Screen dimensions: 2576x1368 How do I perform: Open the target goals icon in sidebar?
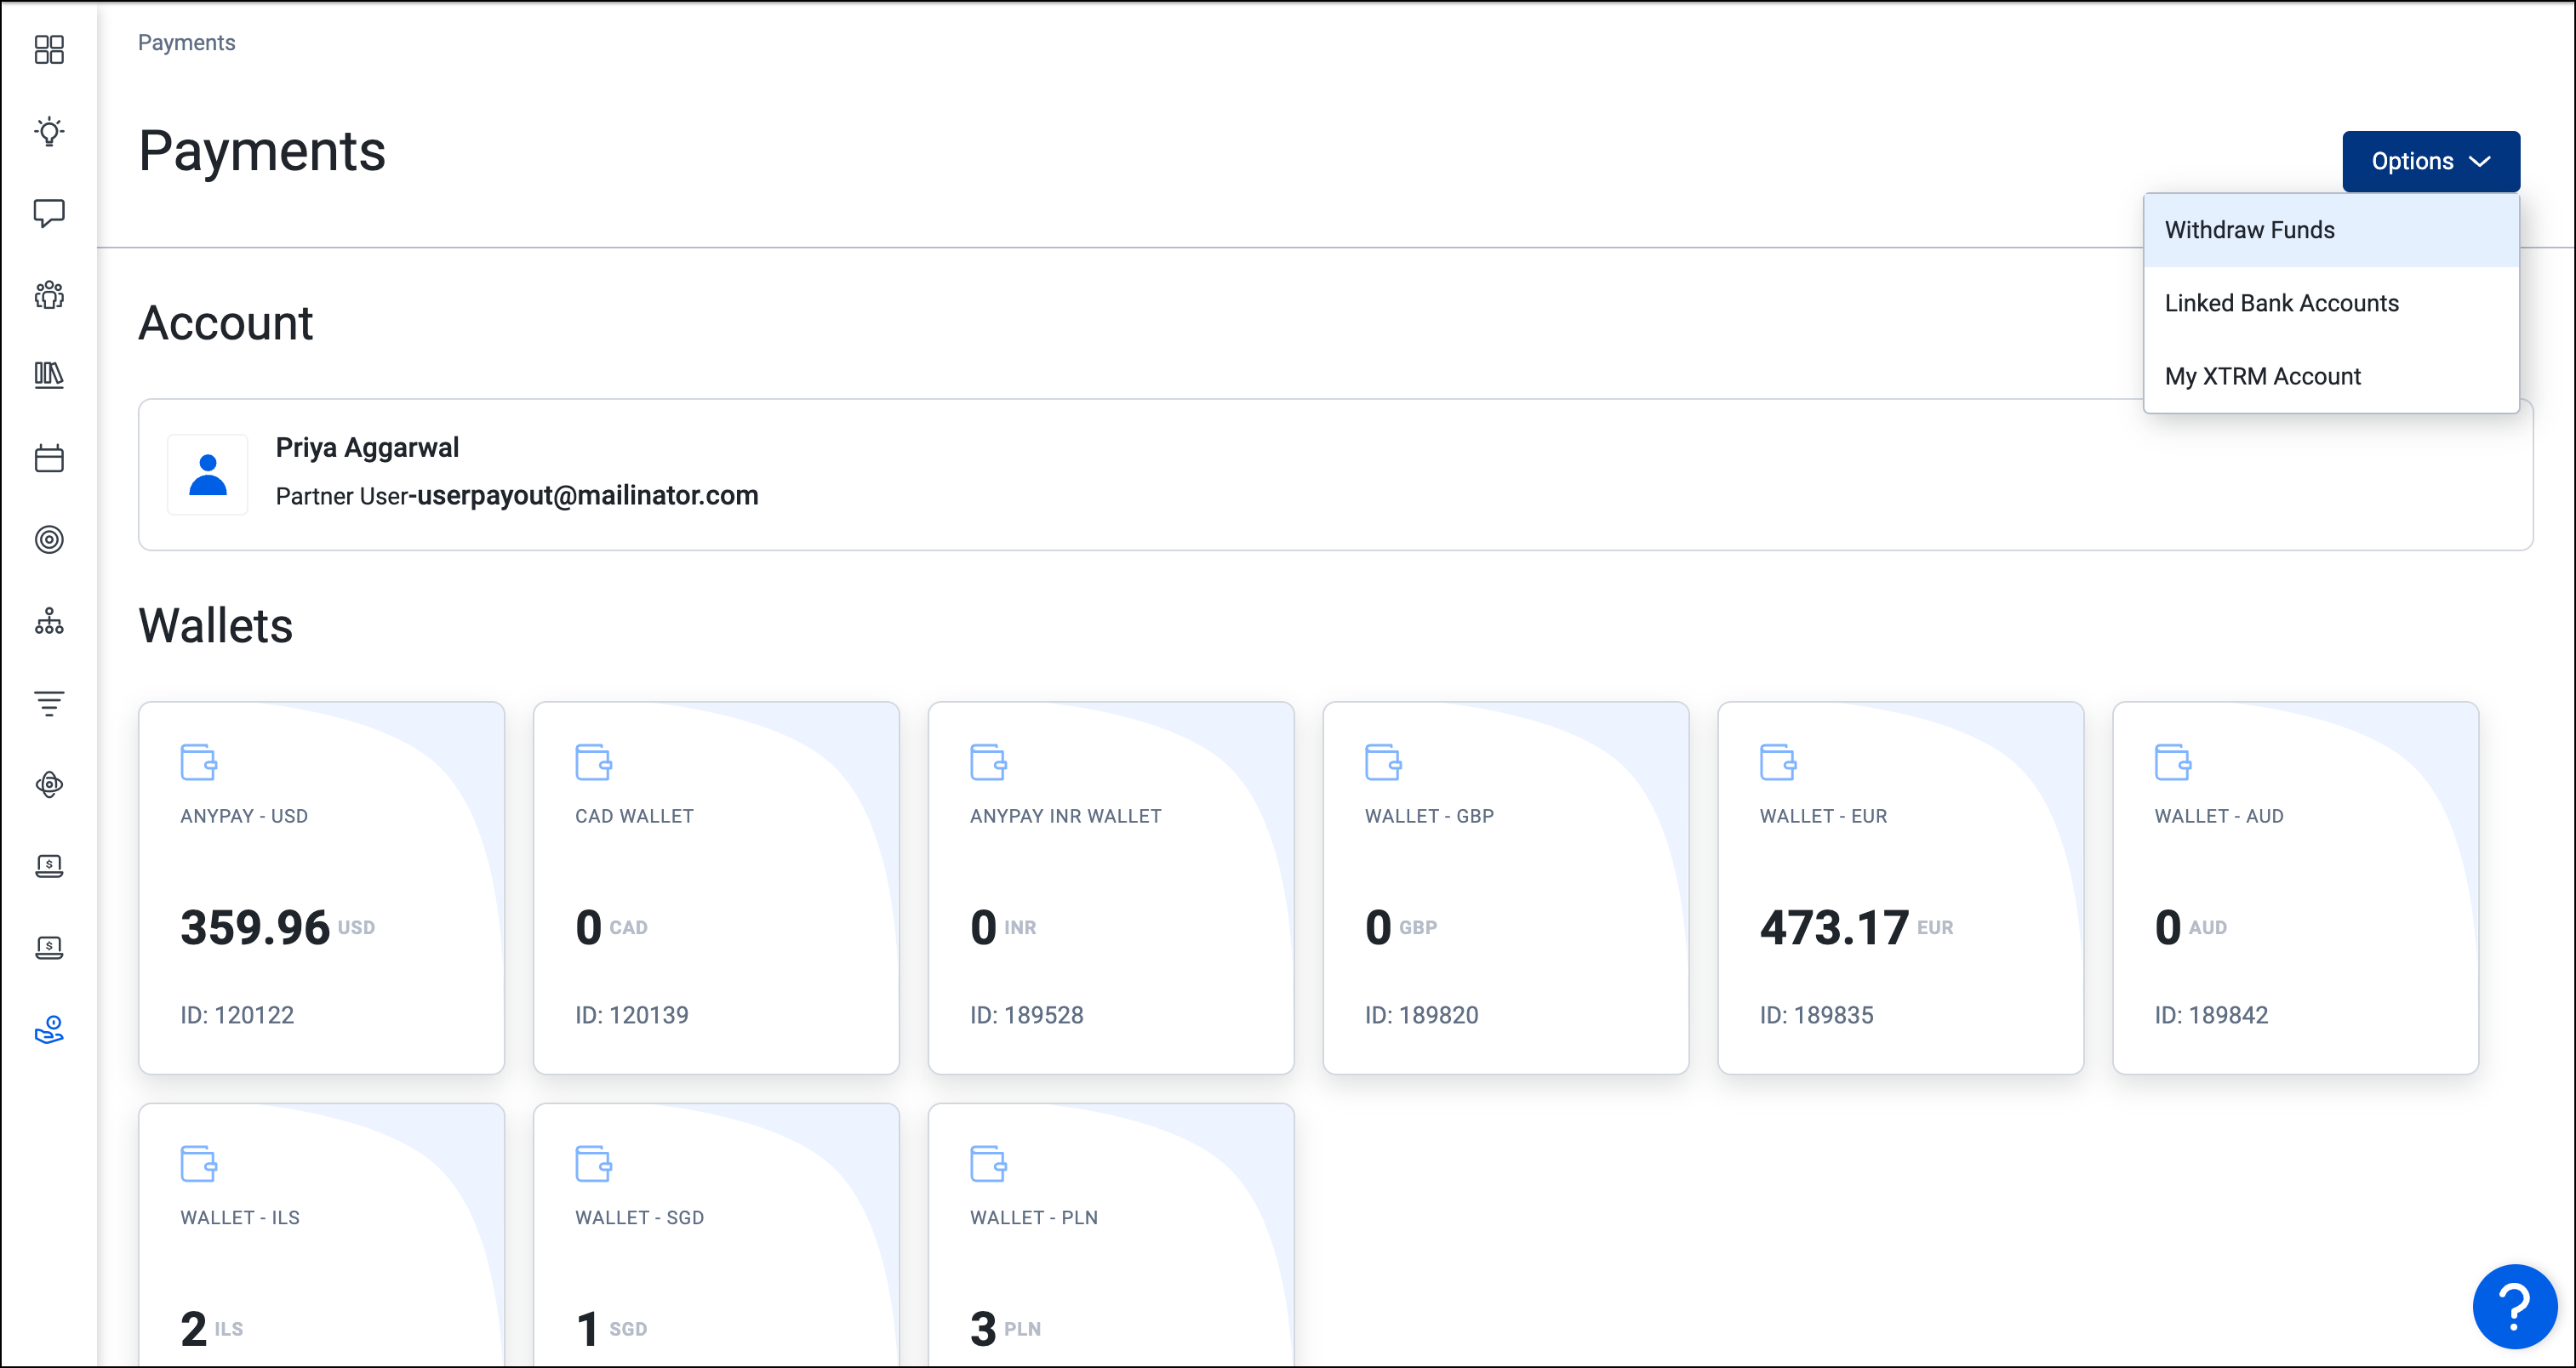click(x=49, y=540)
